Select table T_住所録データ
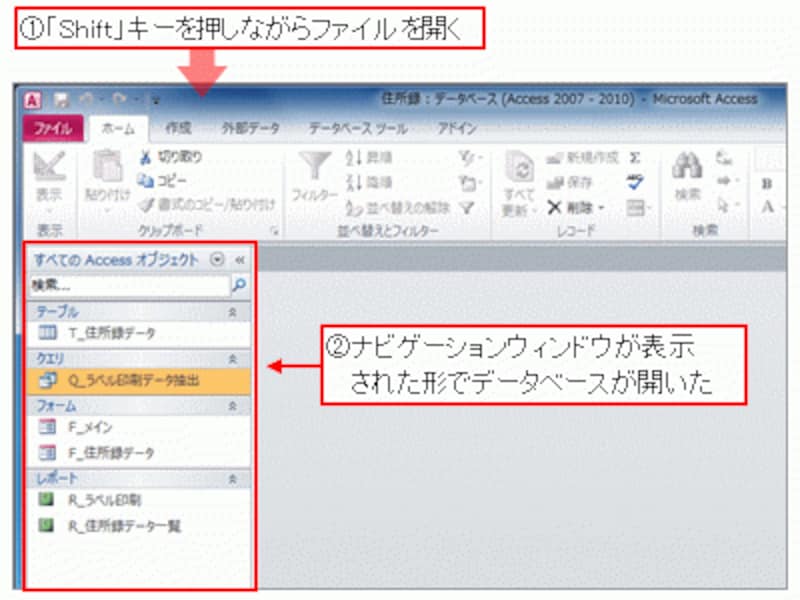 (138, 334)
